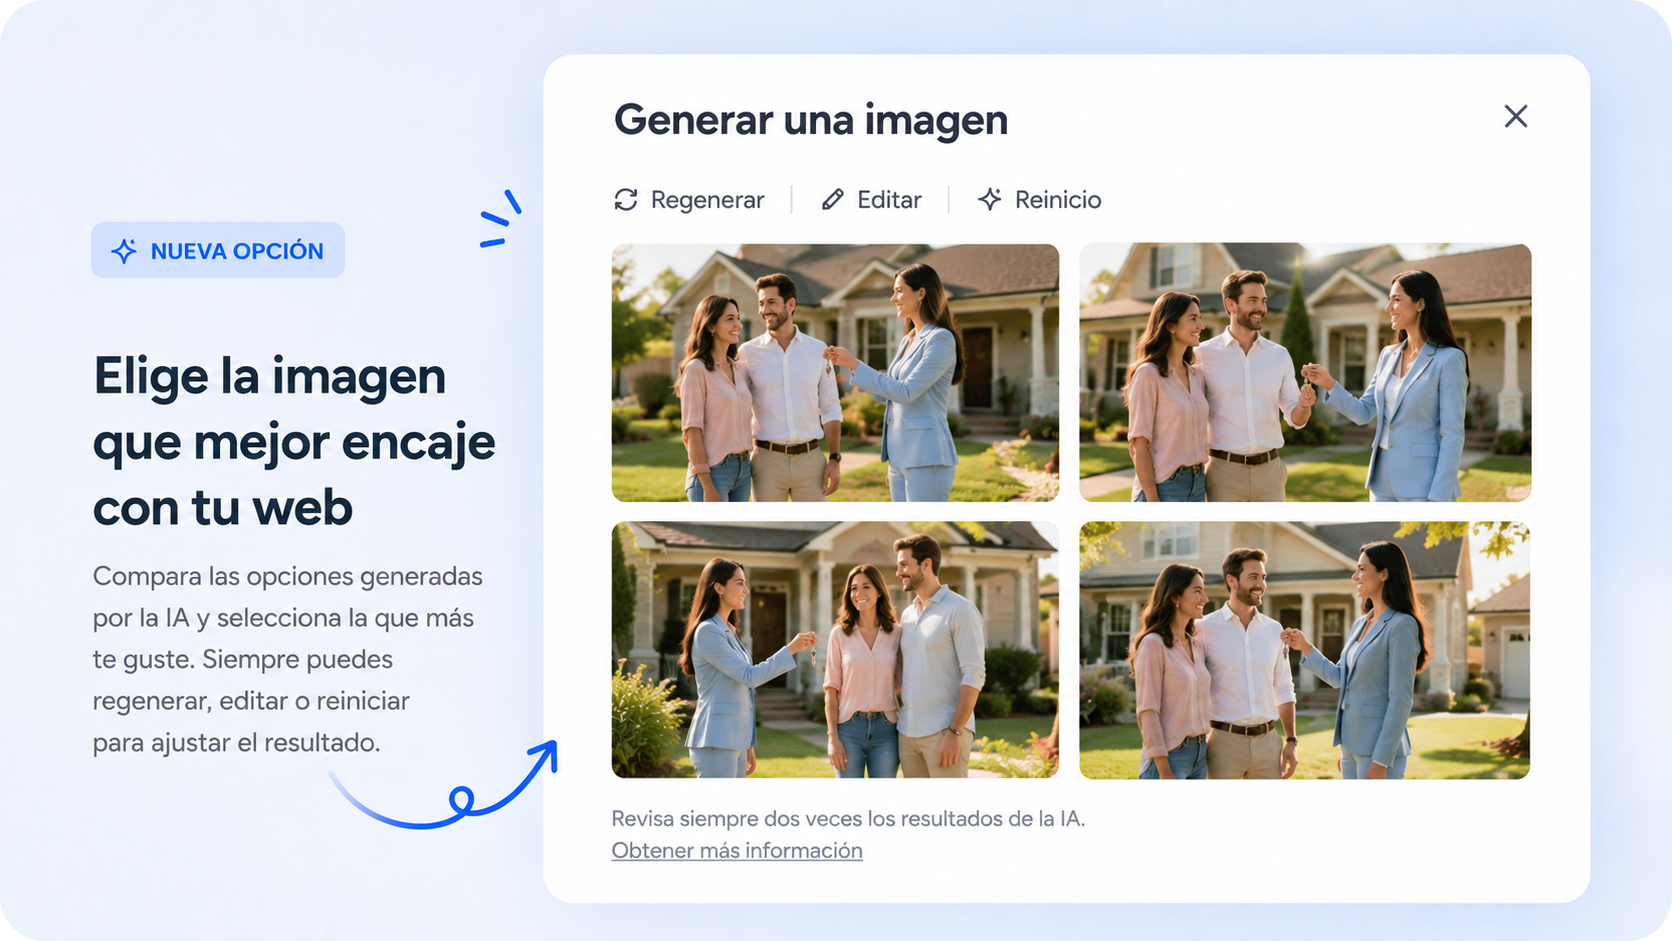Select the top-right generated house image
The height and width of the screenshot is (941, 1672).
click(1305, 372)
